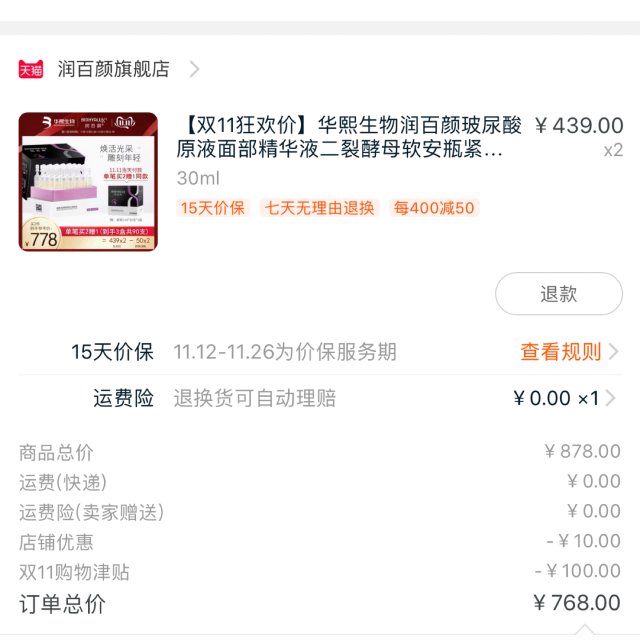Tap the Tmall cat logo icon
This screenshot has width=640, height=640.
click(x=31, y=69)
